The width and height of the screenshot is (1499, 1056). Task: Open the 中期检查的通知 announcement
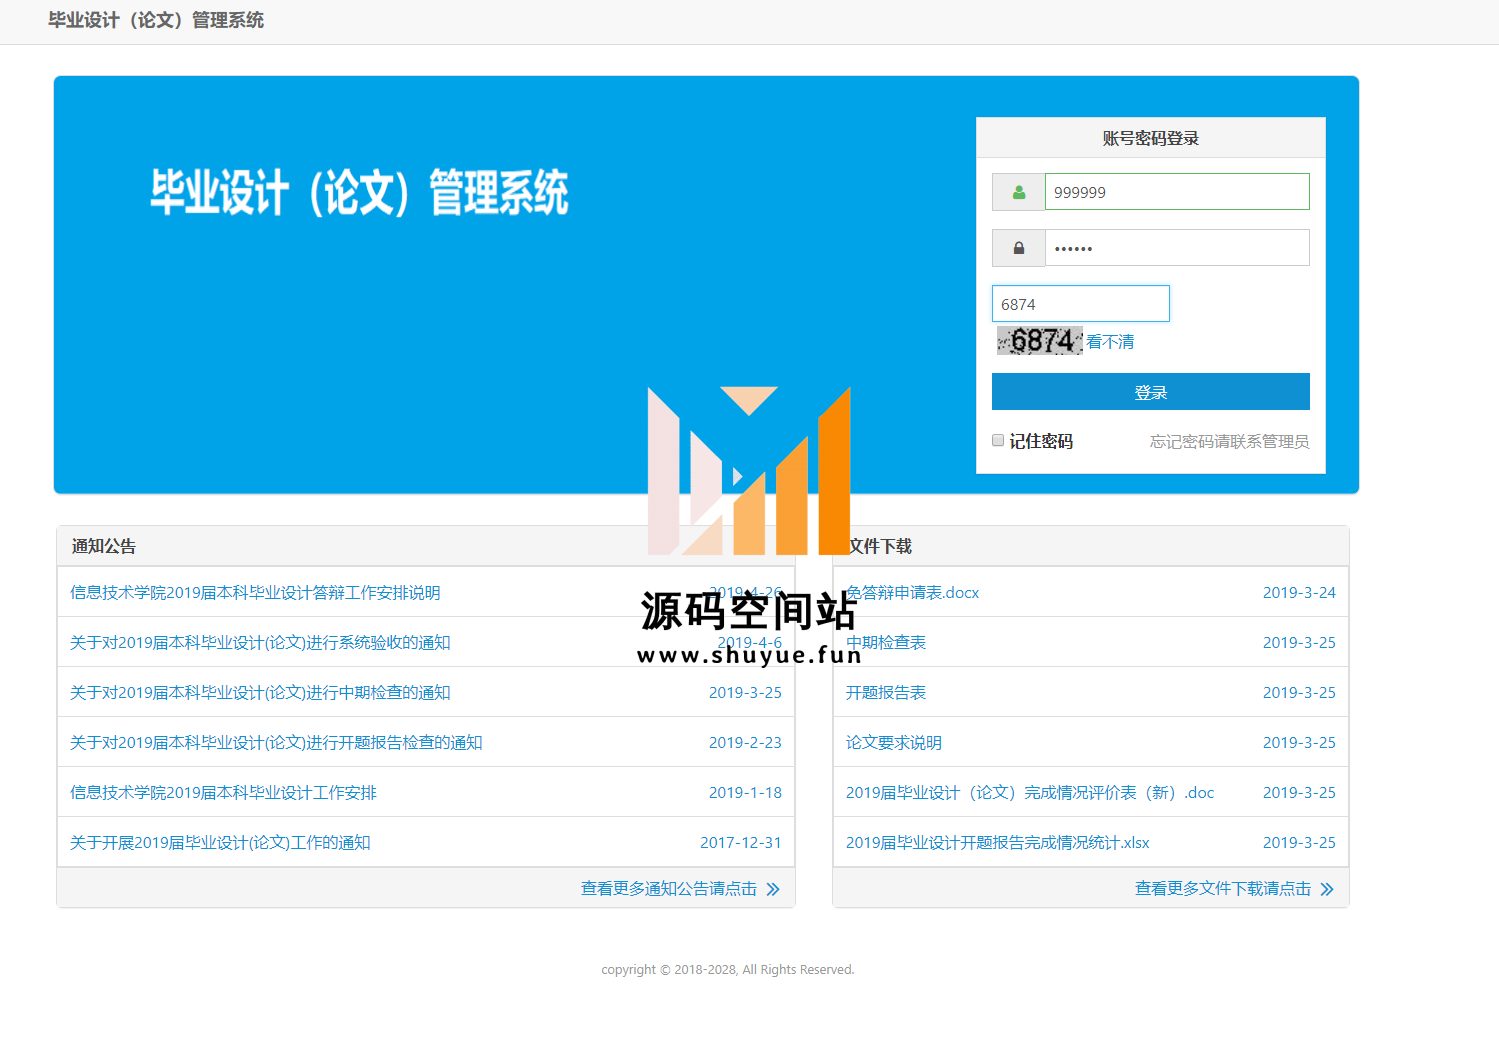click(x=260, y=693)
